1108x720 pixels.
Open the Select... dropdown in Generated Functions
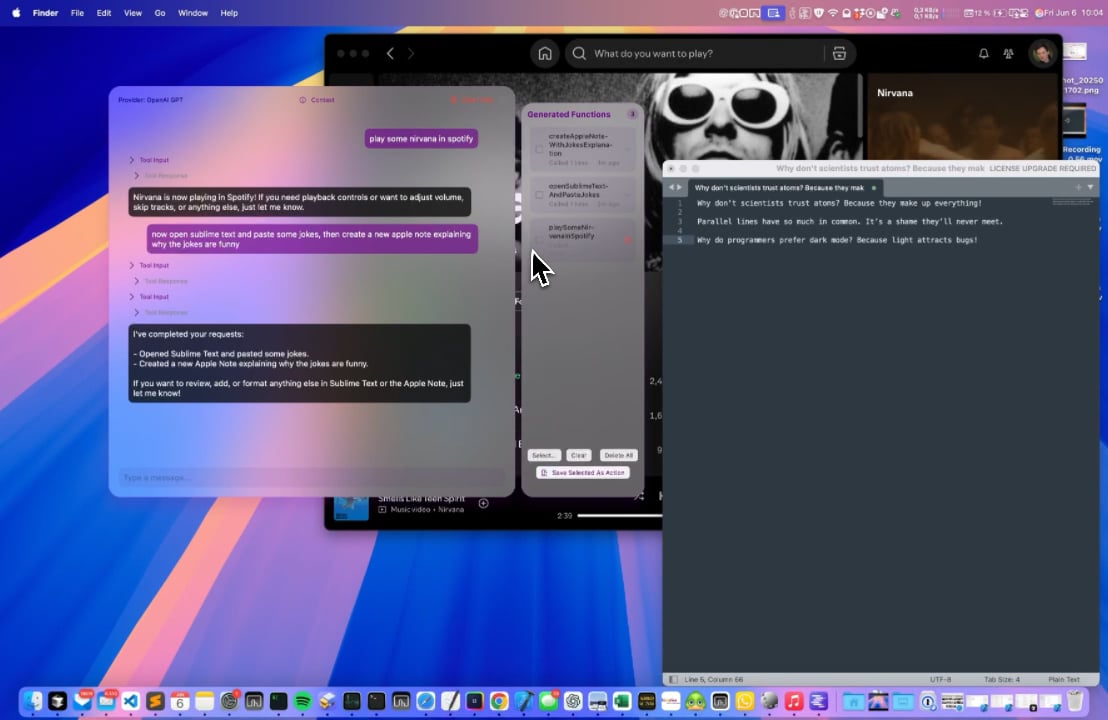pos(543,455)
